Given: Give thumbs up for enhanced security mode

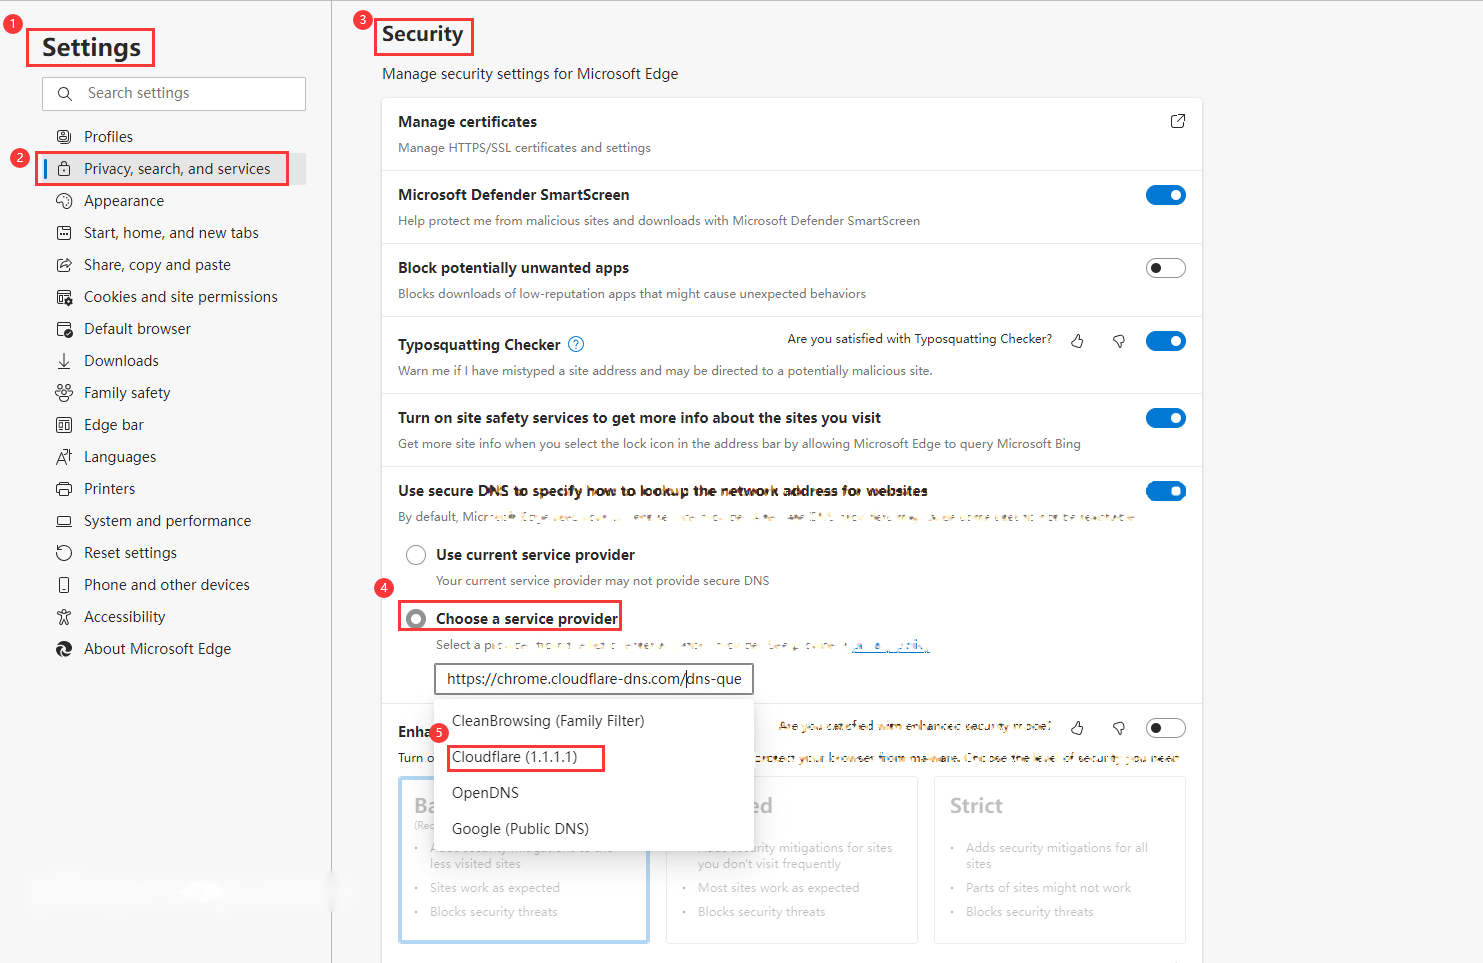Looking at the screenshot, I should pyautogui.click(x=1077, y=728).
